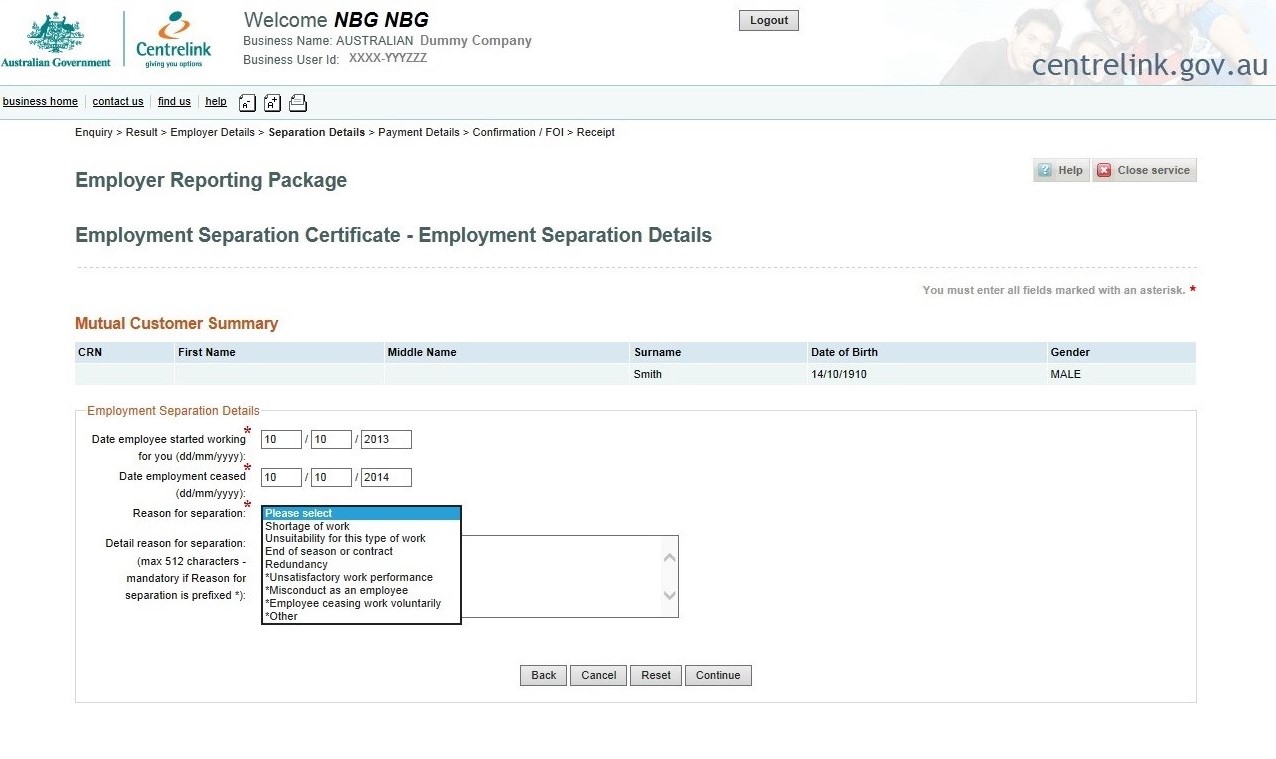Open the print page icon
This screenshot has height=759, width=1276.
coord(298,102)
